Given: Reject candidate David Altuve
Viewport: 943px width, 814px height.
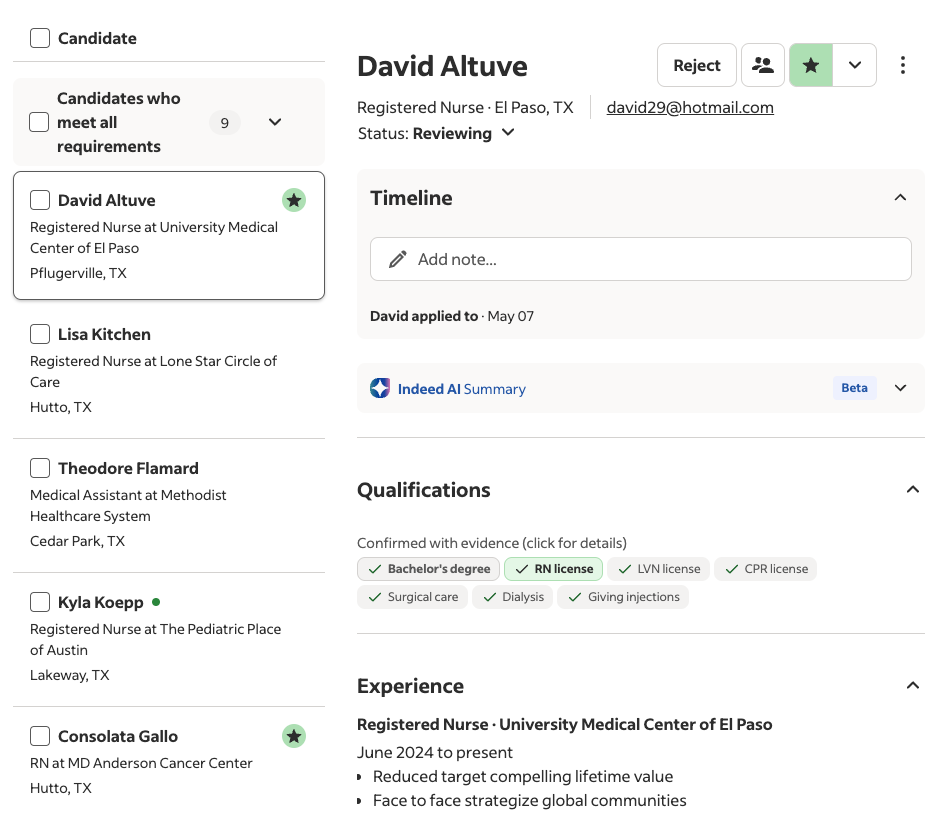Looking at the screenshot, I should pyautogui.click(x=696, y=64).
